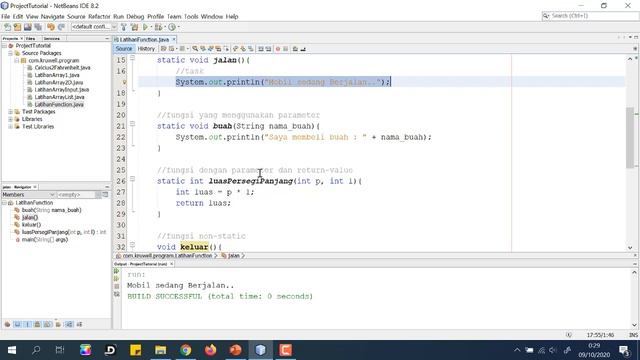Image resolution: width=640 pixels, height=360 pixels.
Task: Select Celcius2Fahrenheit.java in the project tree
Action: [62, 68]
